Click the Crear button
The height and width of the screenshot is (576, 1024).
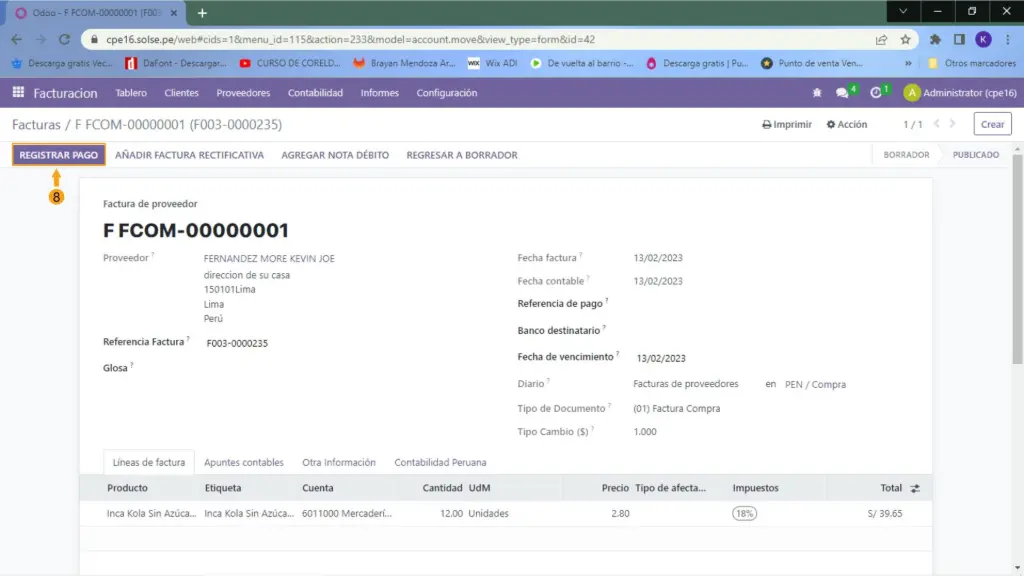click(992, 125)
